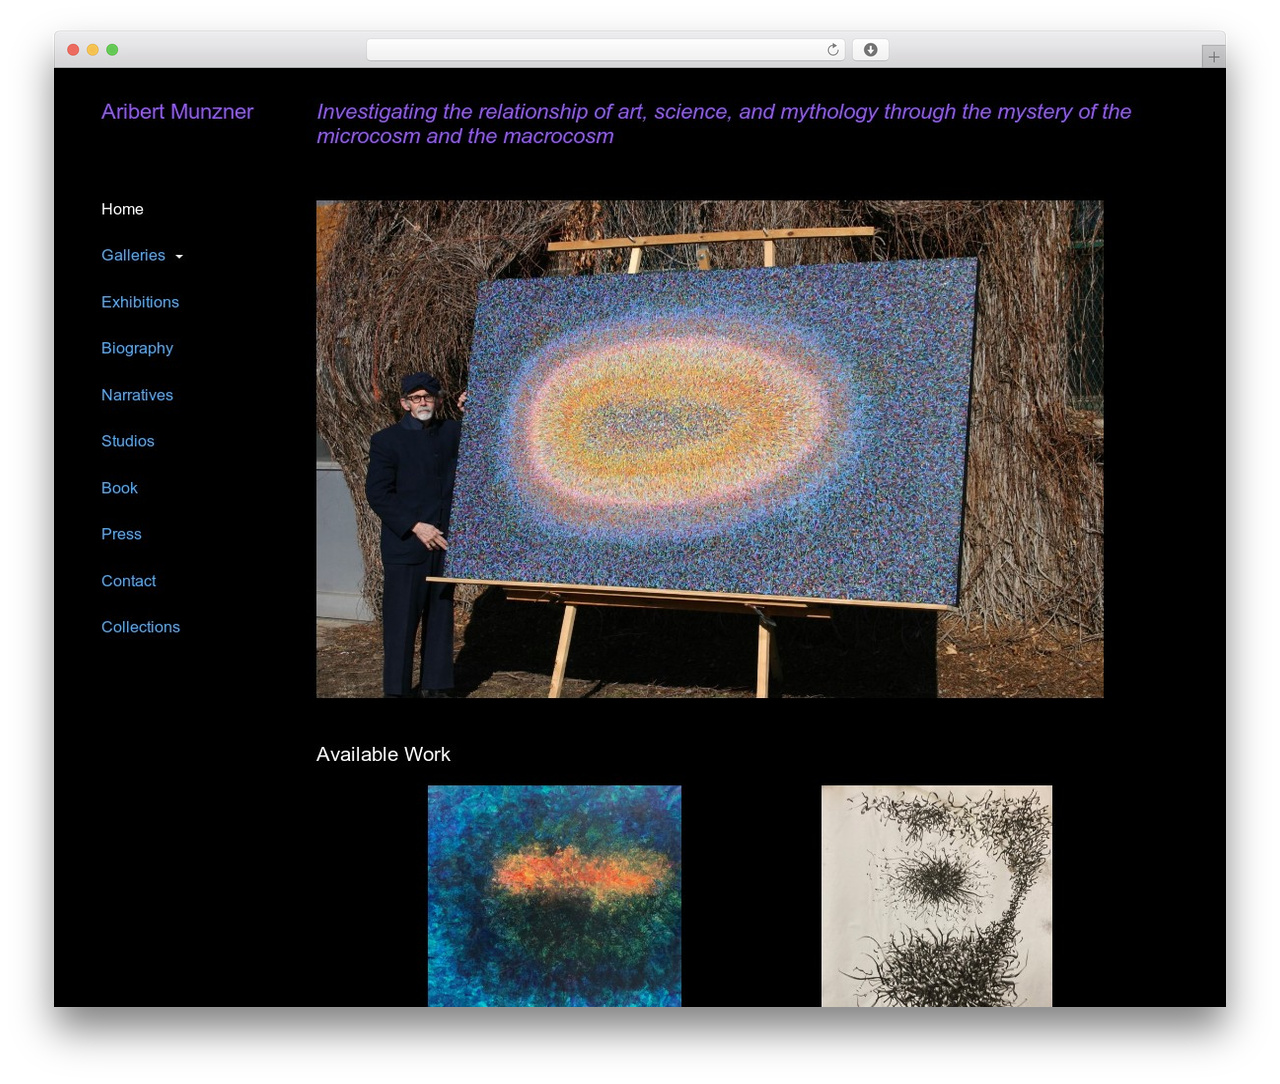Open the Biography page

(x=137, y=348)
